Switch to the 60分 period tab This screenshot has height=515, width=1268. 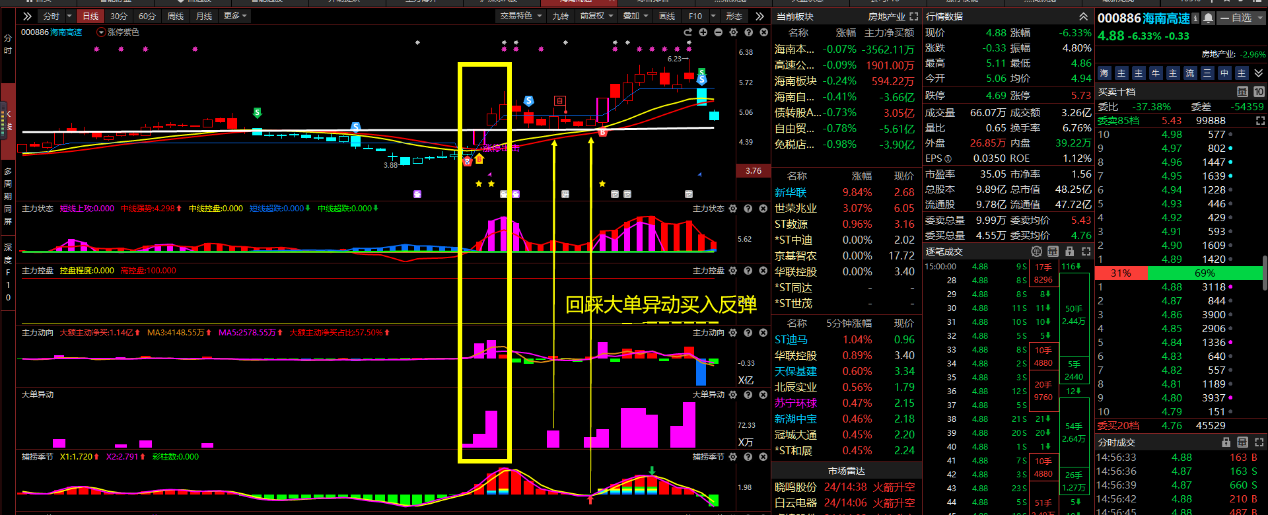tap(147, 17)
